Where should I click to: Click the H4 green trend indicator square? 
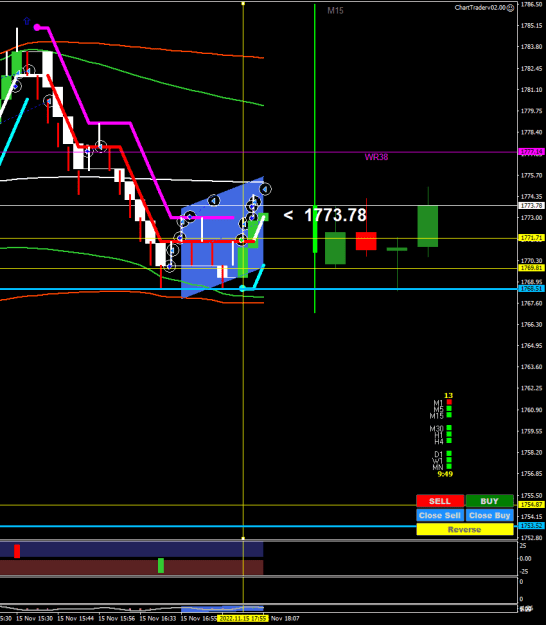[x=449, y=440]
